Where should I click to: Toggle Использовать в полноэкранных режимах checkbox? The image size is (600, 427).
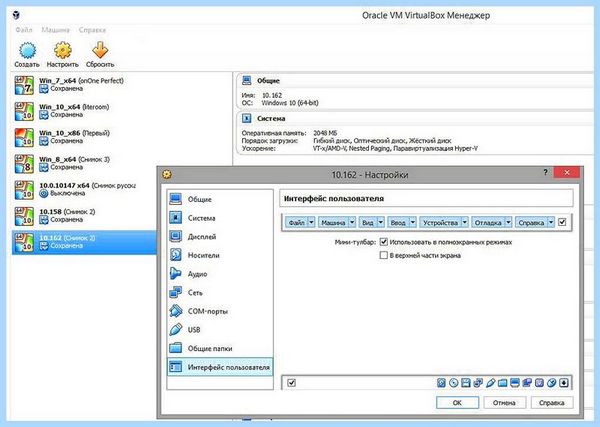(383, 242)
